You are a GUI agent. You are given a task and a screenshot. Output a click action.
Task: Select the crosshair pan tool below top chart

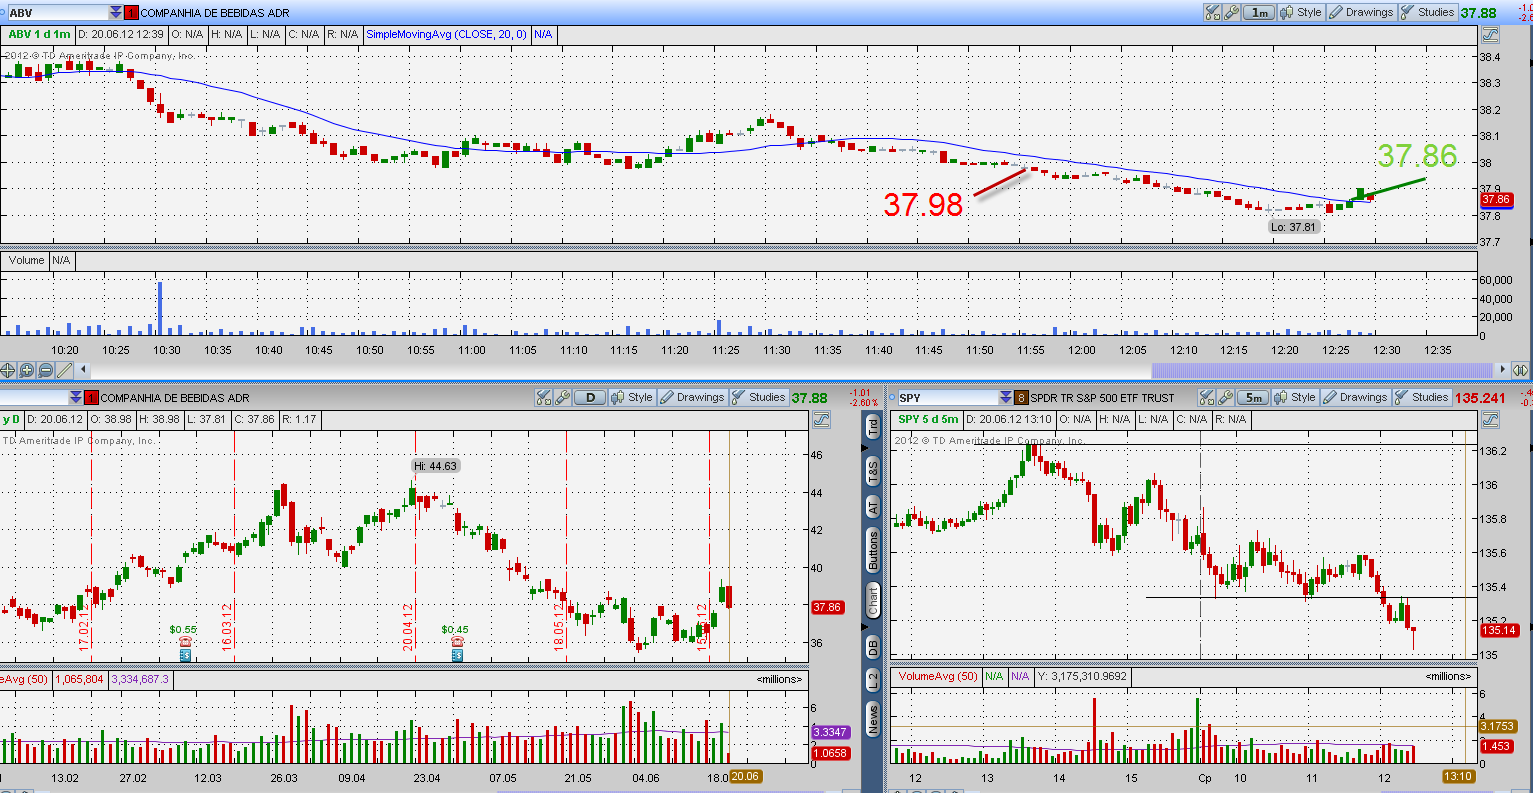tap(9, 370)
